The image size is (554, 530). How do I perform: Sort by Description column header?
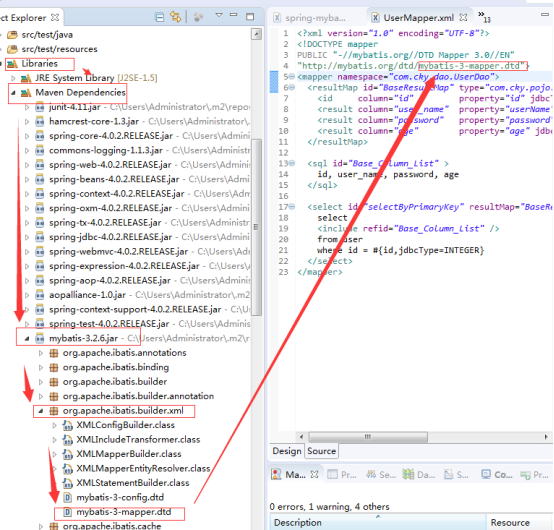coord(378,522)
